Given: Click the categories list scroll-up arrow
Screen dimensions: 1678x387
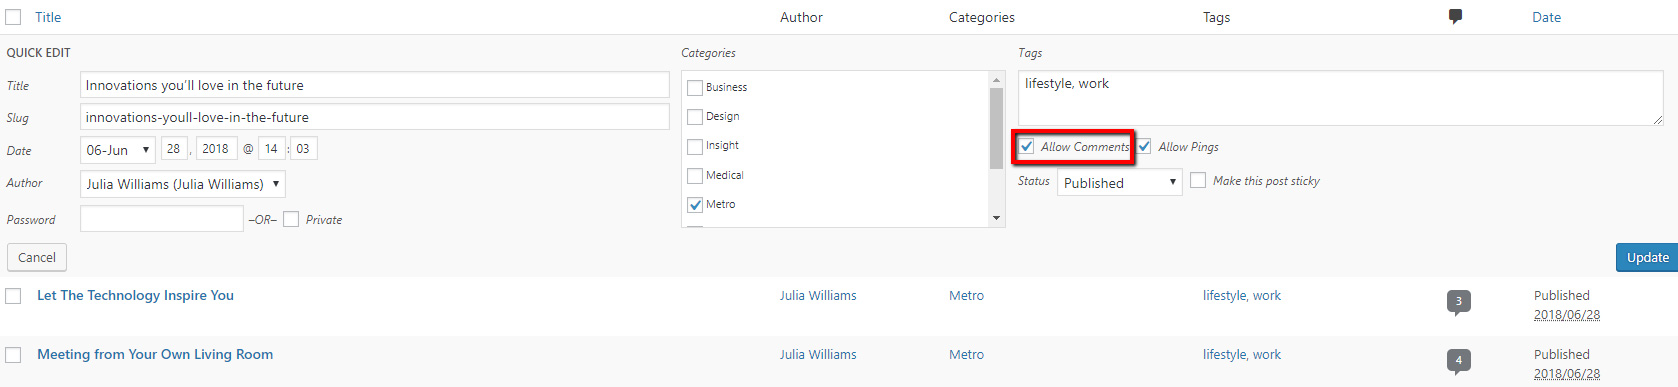Looking at the screenshot, I should (996, 80).
